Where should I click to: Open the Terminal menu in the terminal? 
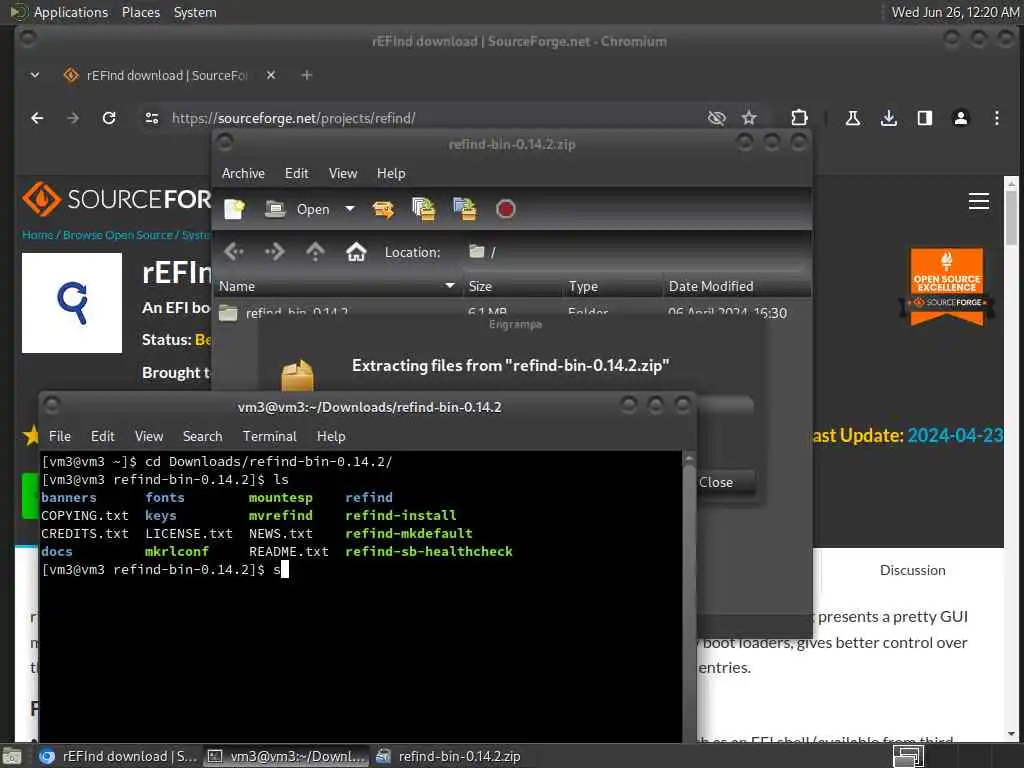click(270, 436)
